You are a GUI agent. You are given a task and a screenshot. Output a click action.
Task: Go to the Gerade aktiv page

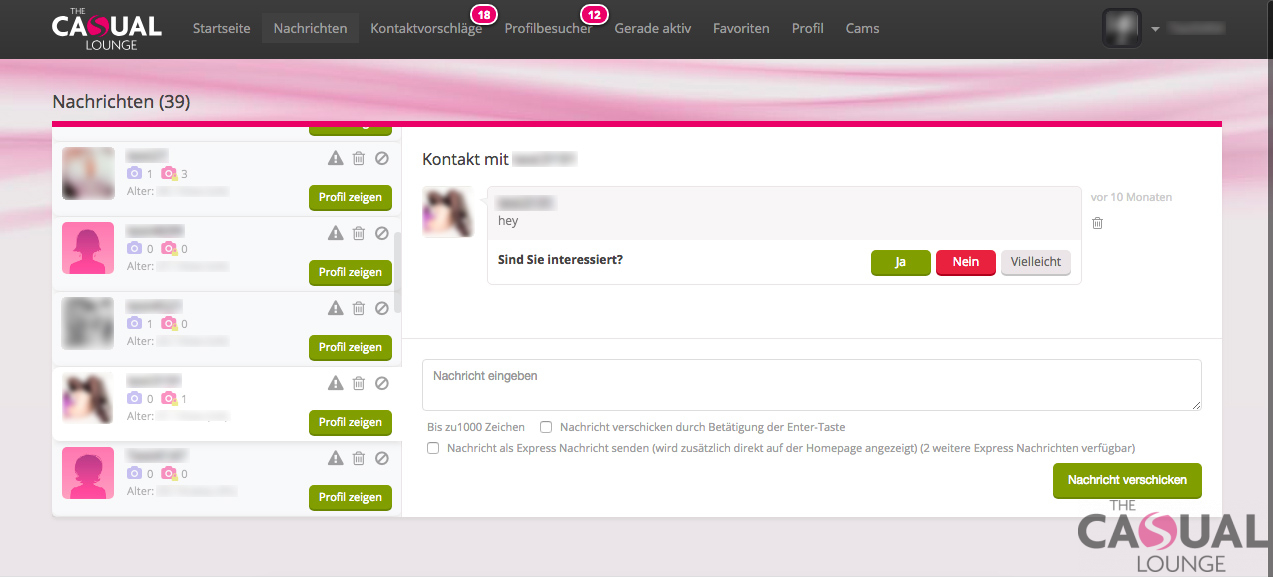pyautogui.click(x=652, y=29)
